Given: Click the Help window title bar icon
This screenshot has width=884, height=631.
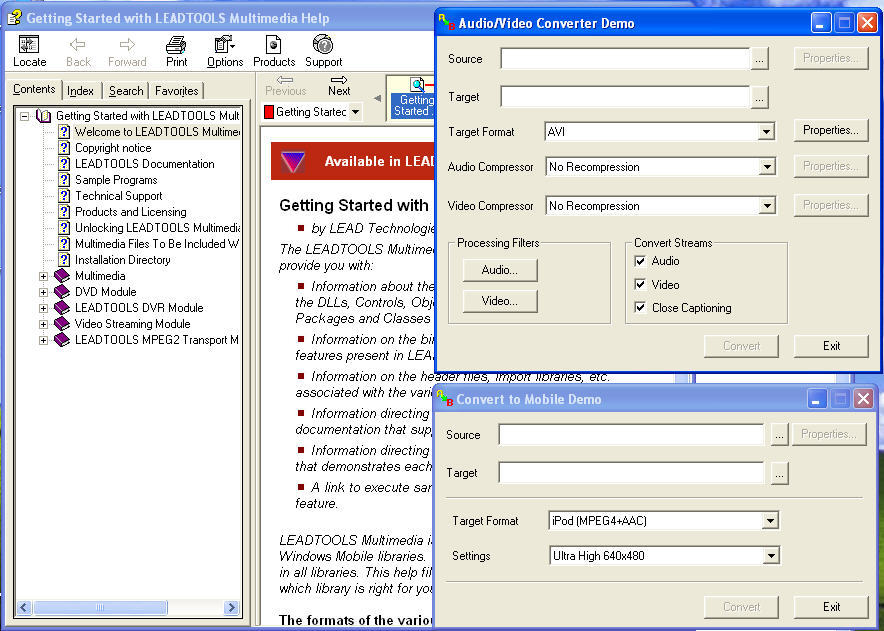Looking at the screenshot, I should click(x=15, y=17).
